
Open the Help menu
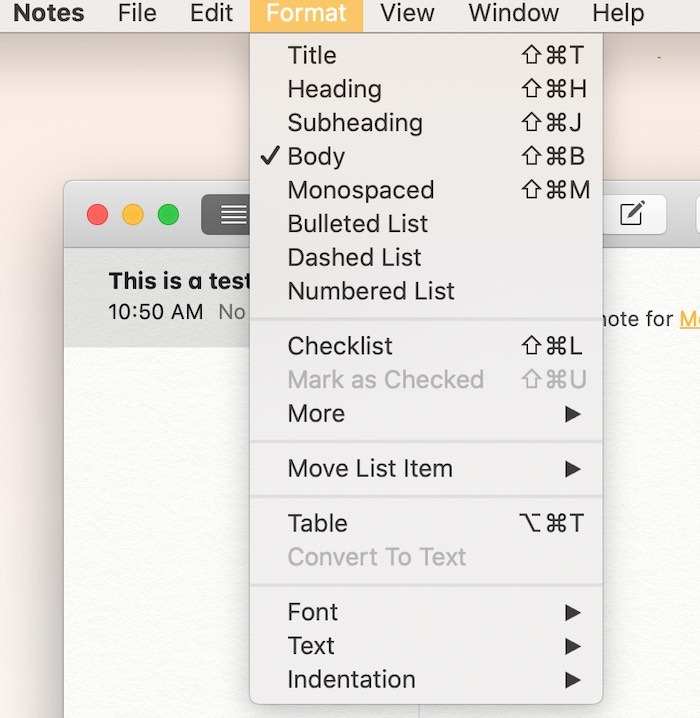[x=618, y=13]
